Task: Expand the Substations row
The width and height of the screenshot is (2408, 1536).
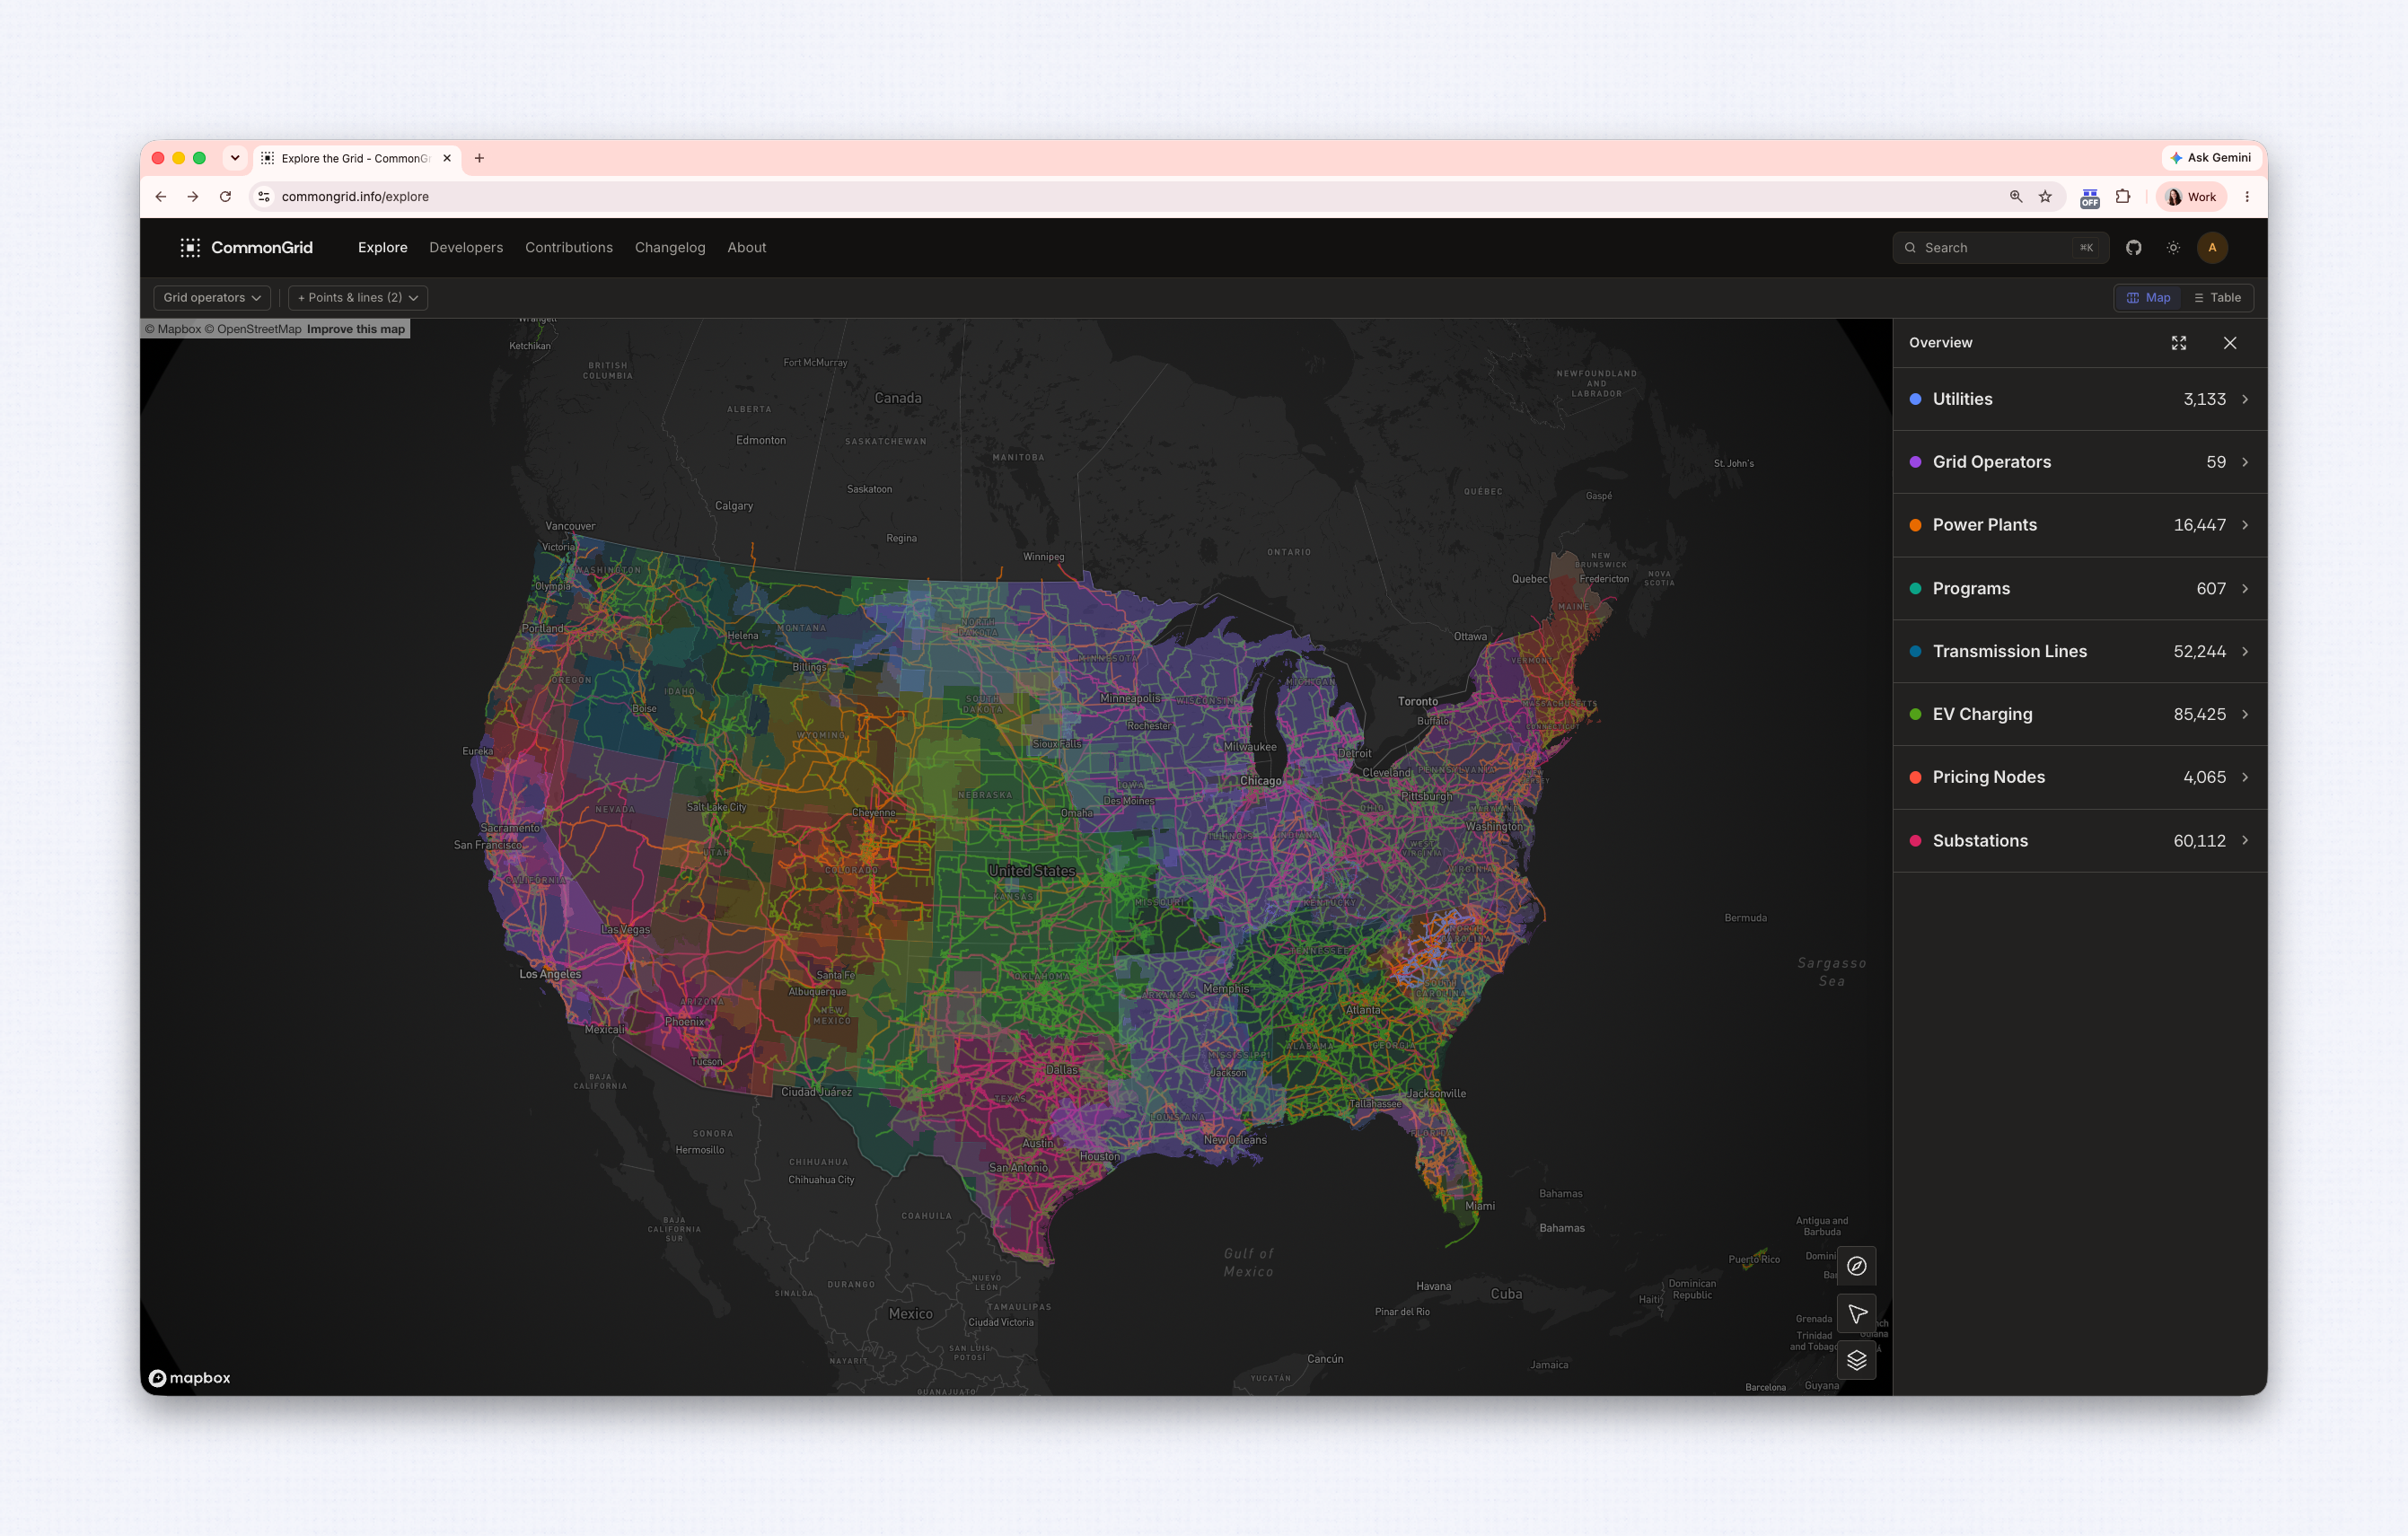Action: tap(2080, 841)
